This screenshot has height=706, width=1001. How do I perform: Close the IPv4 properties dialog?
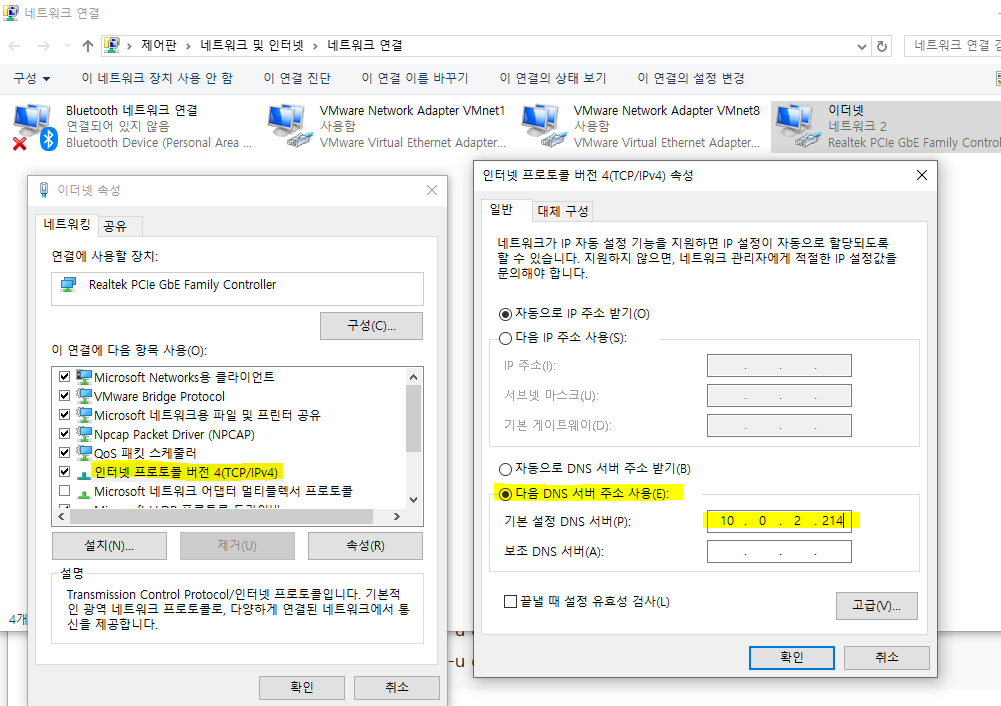pos(921,176)
